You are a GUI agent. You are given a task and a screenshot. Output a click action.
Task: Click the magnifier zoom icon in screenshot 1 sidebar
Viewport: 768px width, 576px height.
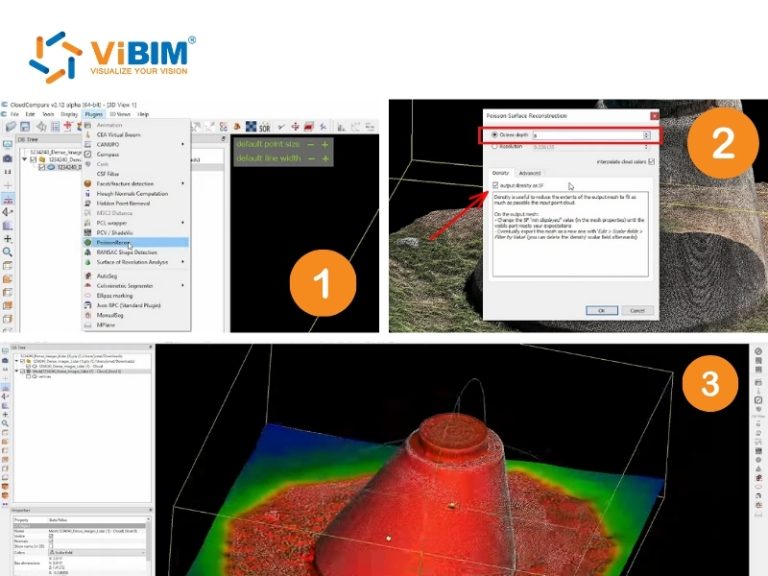click(7, 252)
